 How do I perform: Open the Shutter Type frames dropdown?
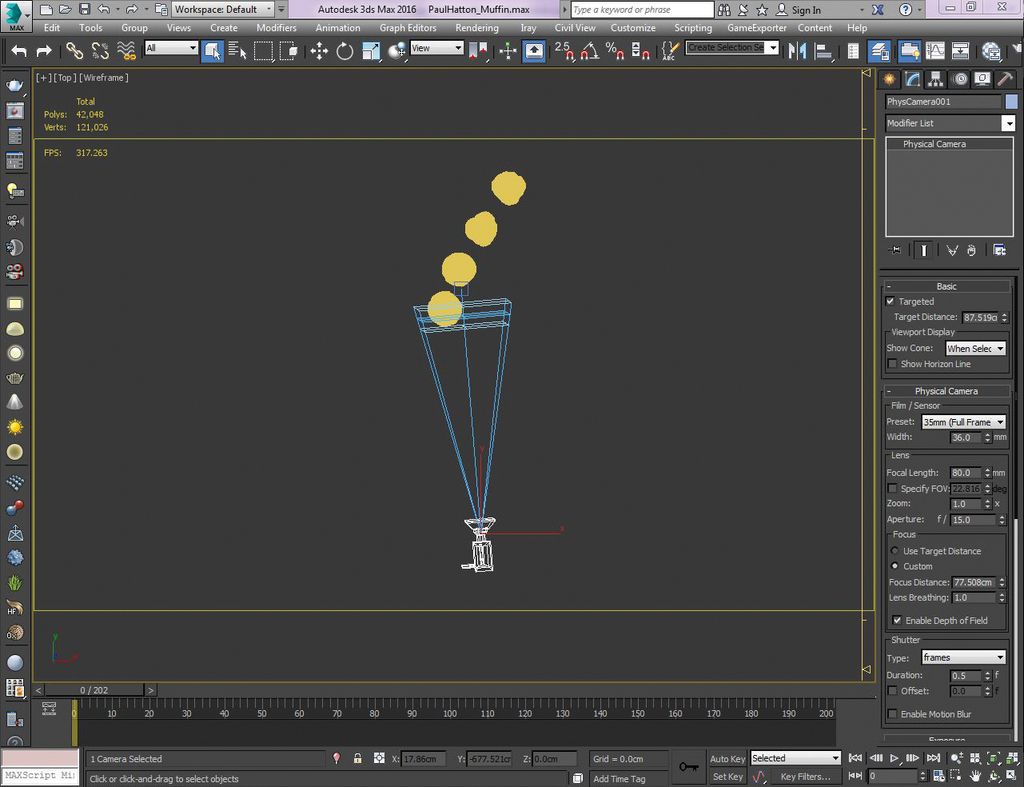point(1001,657)
